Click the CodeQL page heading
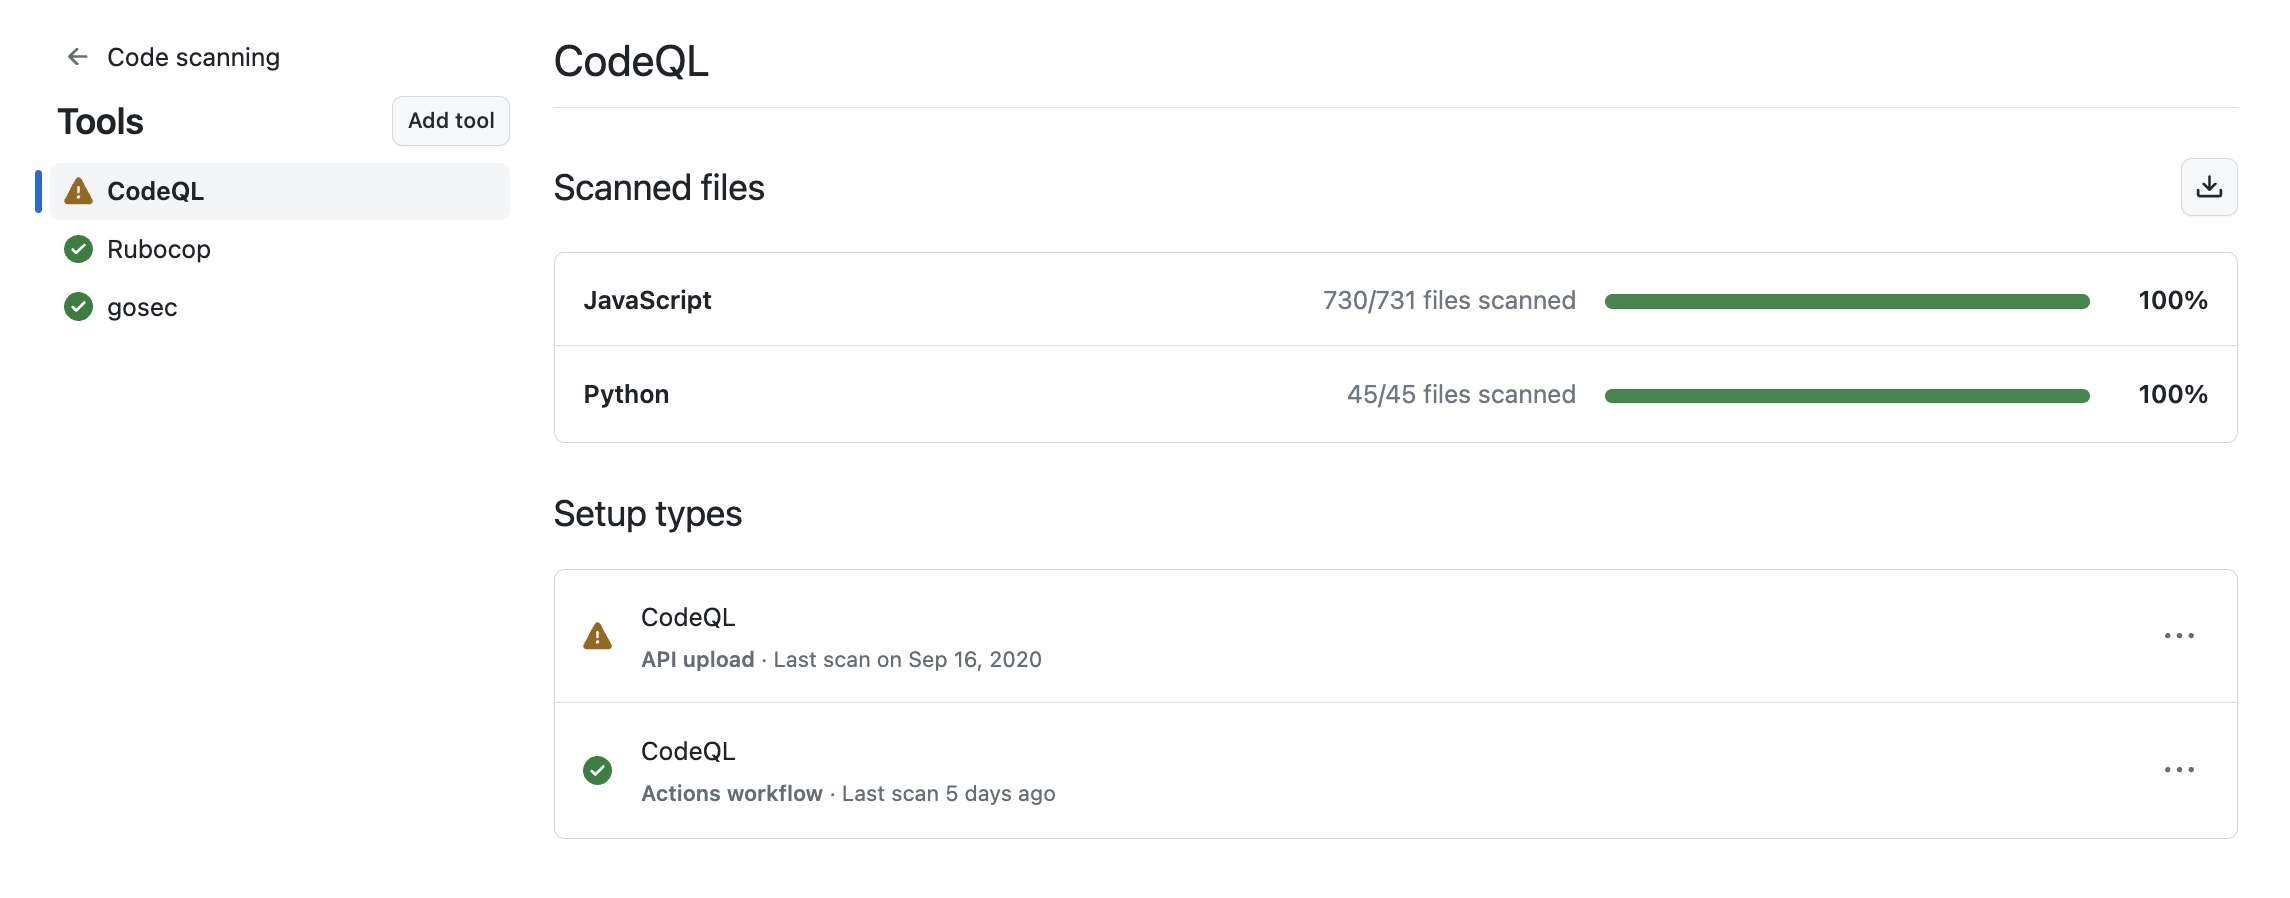The height and width of the screenshot is (898, 2290). (631, 62)
